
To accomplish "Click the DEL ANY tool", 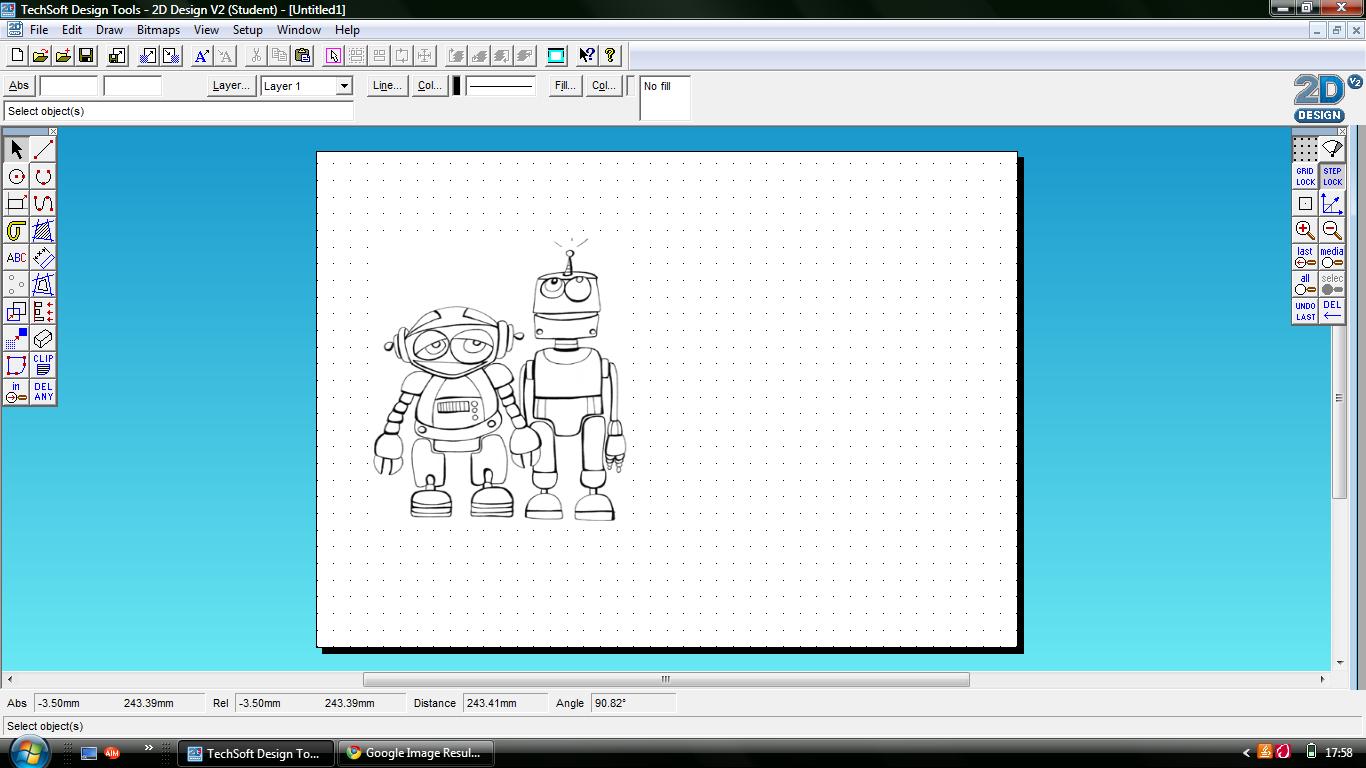I will point(42,390).
